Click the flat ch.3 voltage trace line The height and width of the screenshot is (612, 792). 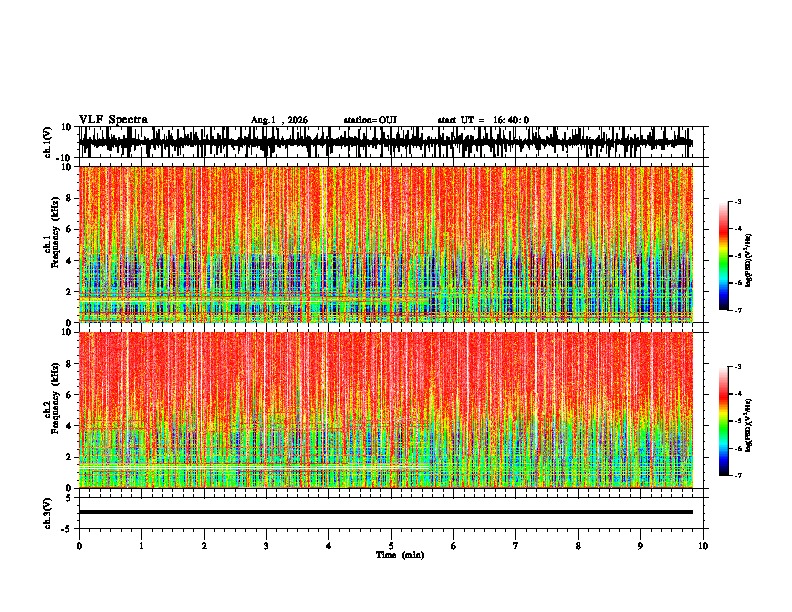pos(386,512)
